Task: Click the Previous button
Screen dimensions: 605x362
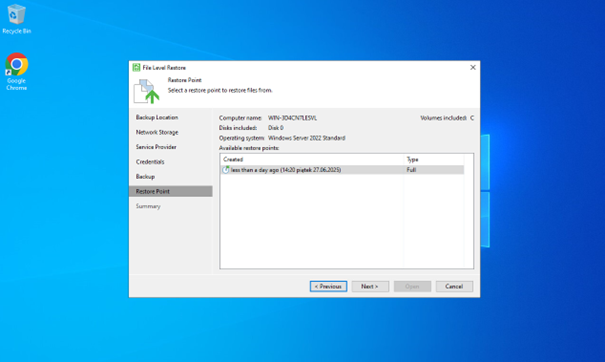Action: [x=328, y=286]
